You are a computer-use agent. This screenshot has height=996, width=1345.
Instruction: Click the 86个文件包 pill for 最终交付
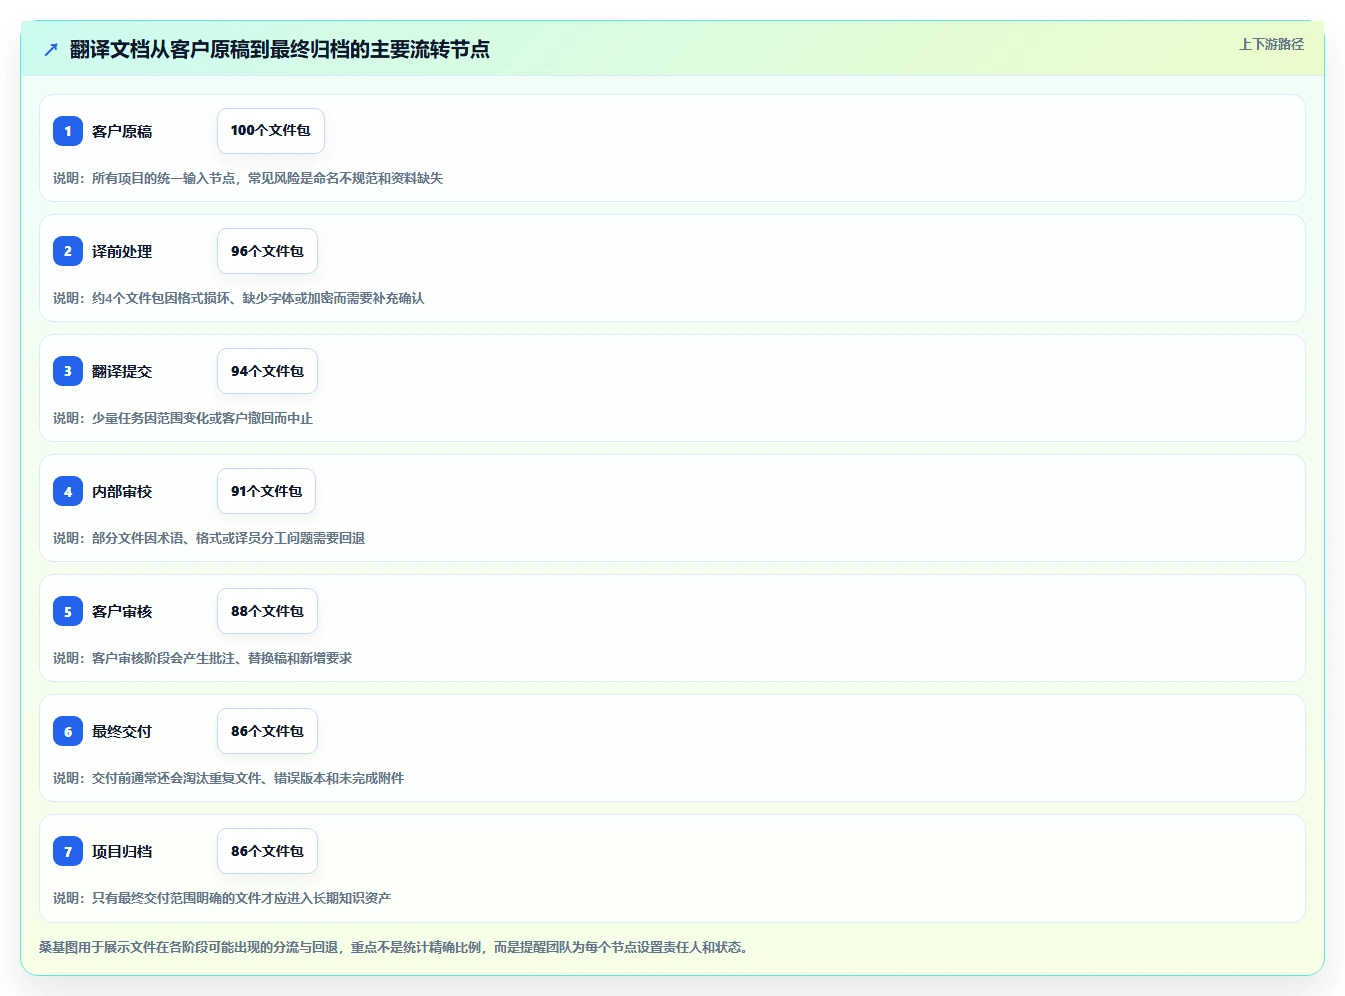(267, 731)
